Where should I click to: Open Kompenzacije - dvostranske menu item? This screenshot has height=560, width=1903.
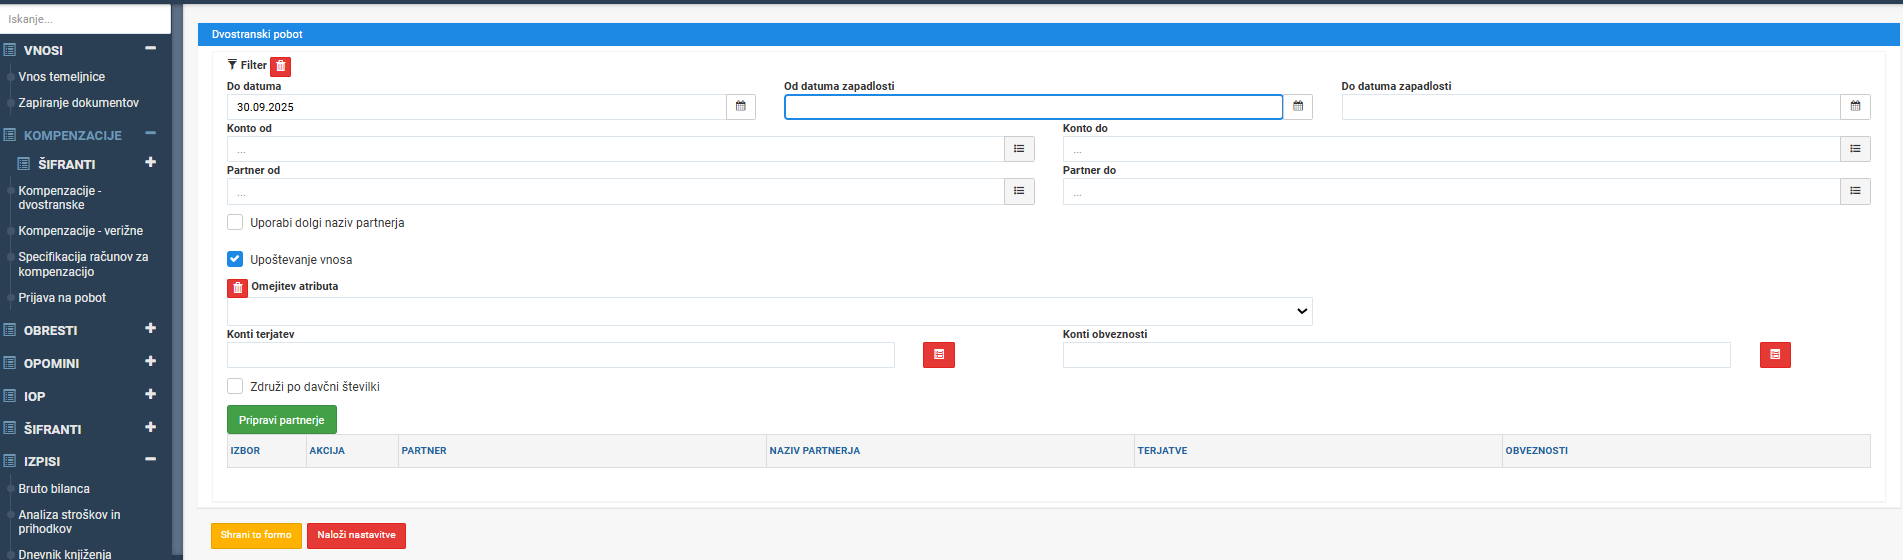click(x=60, y=198)
